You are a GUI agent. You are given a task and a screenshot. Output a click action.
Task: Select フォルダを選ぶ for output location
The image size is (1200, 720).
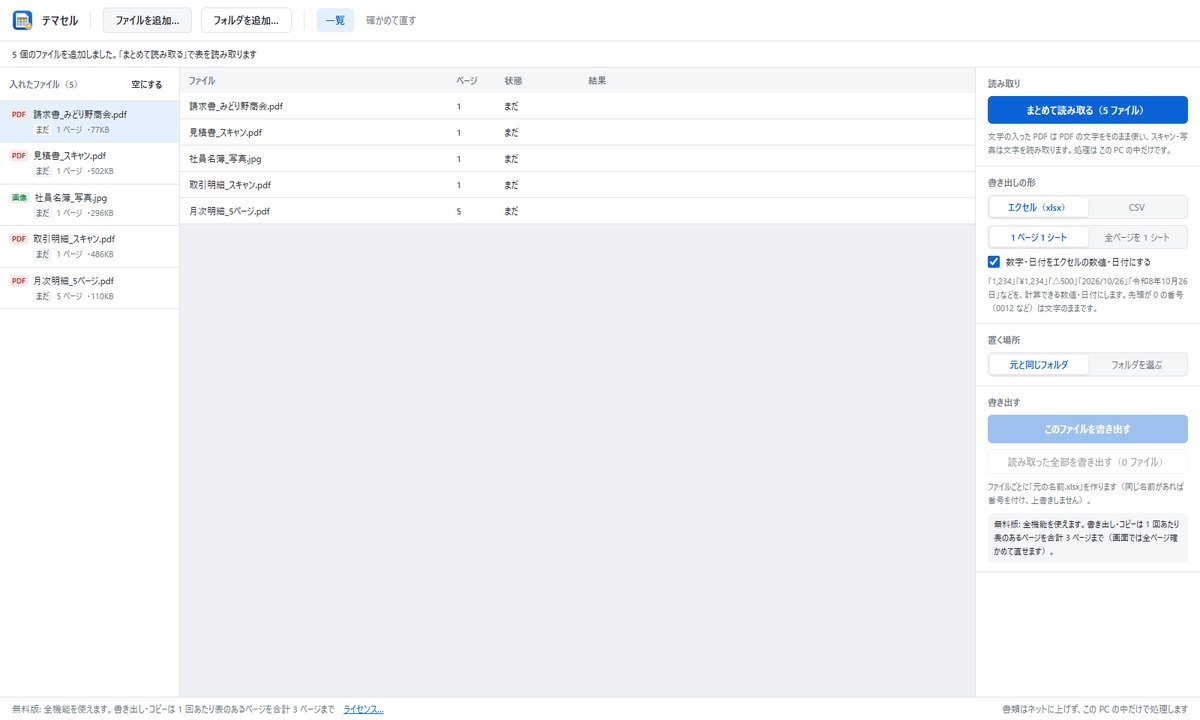pyautogui.click(x=1137, y=365)
